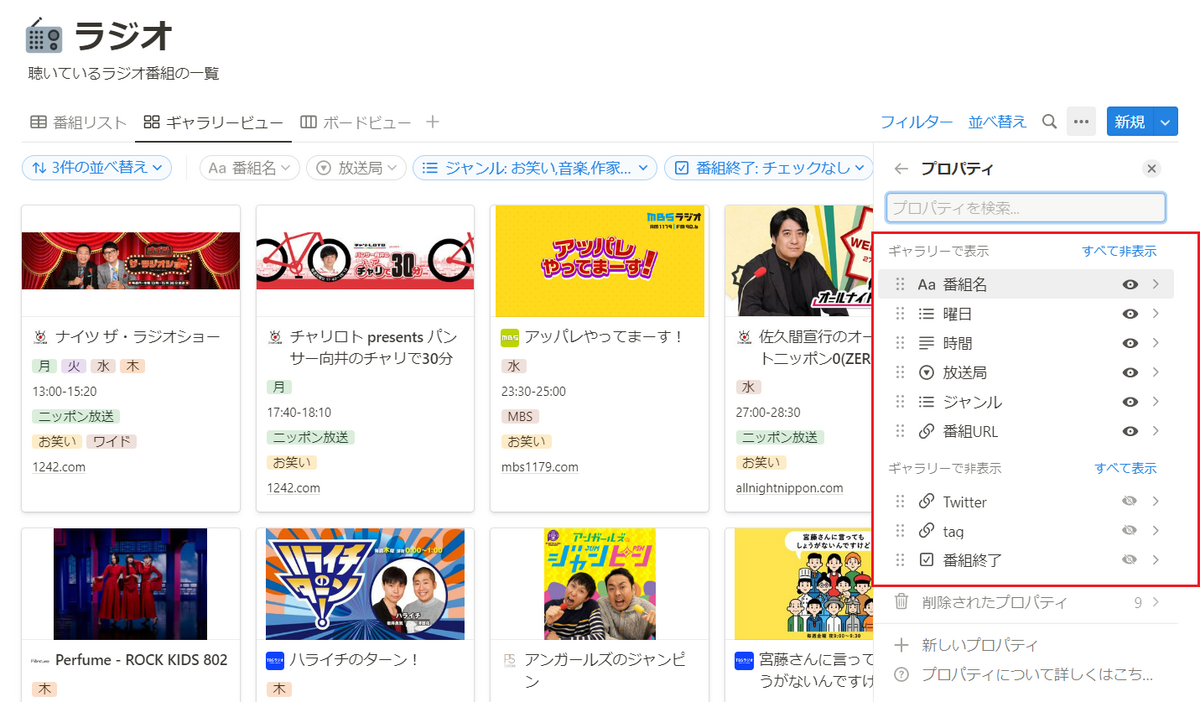Click drag handle of 番組URL property
Viewport: 1200px width, 702px height.
[900, 432]
